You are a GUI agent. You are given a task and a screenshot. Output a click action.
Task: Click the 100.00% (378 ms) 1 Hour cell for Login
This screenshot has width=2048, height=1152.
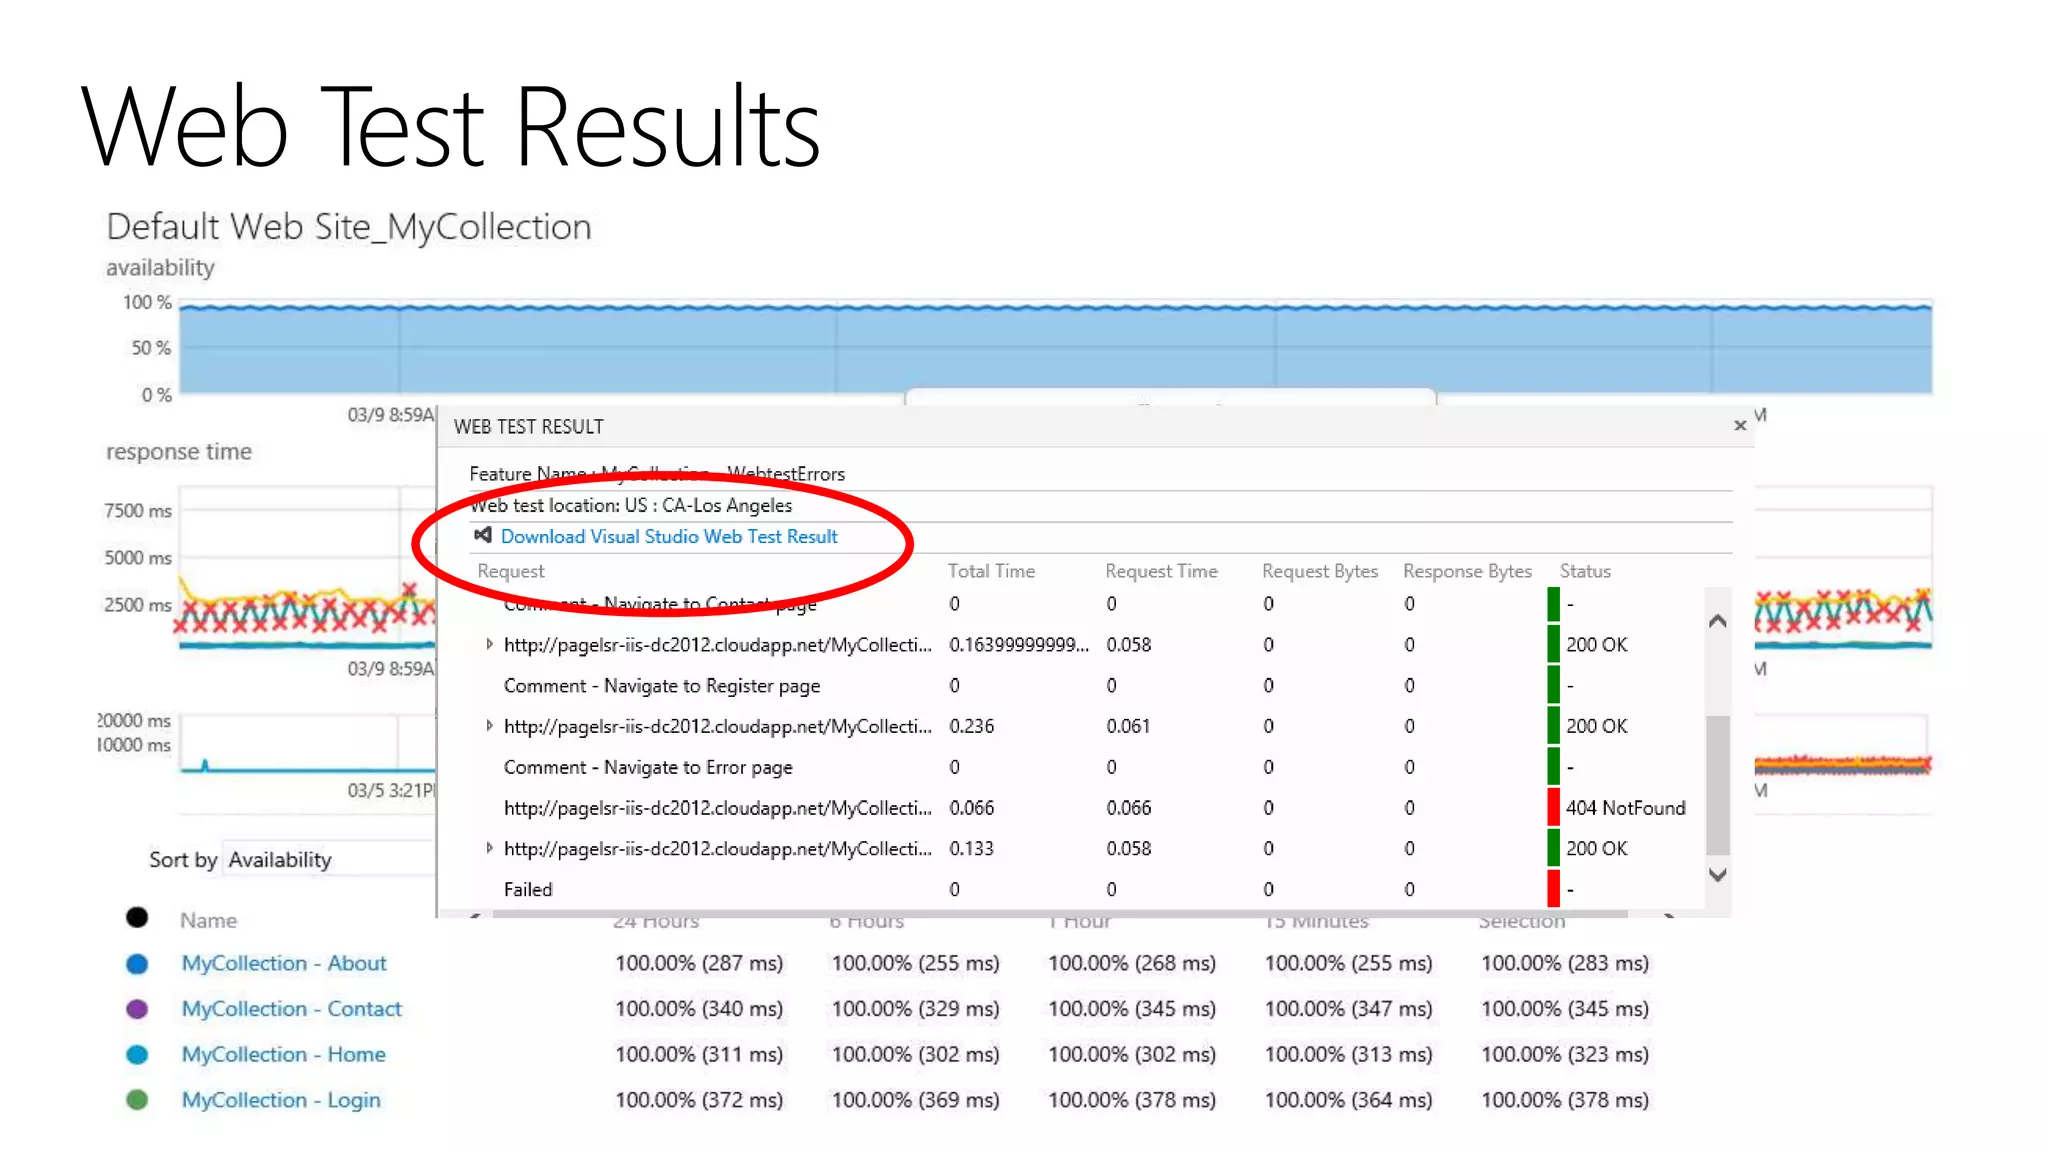pos(1132,1100)
